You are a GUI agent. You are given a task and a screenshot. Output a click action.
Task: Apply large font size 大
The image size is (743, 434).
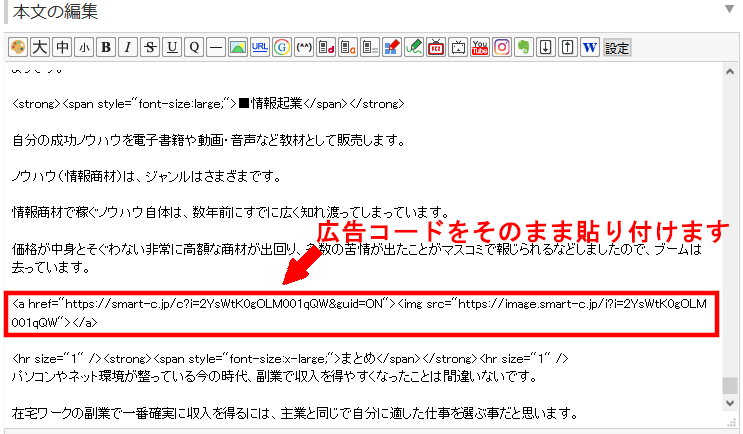pos(40,47)
